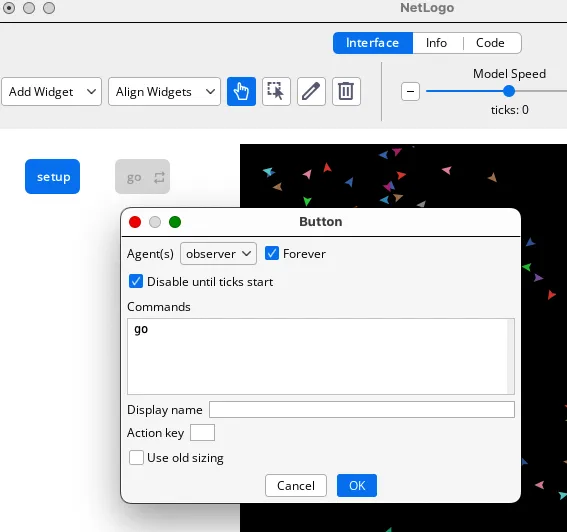Click the delete trash tool
The width and height of the screenshot is (567, 532).
coord(346,91)
